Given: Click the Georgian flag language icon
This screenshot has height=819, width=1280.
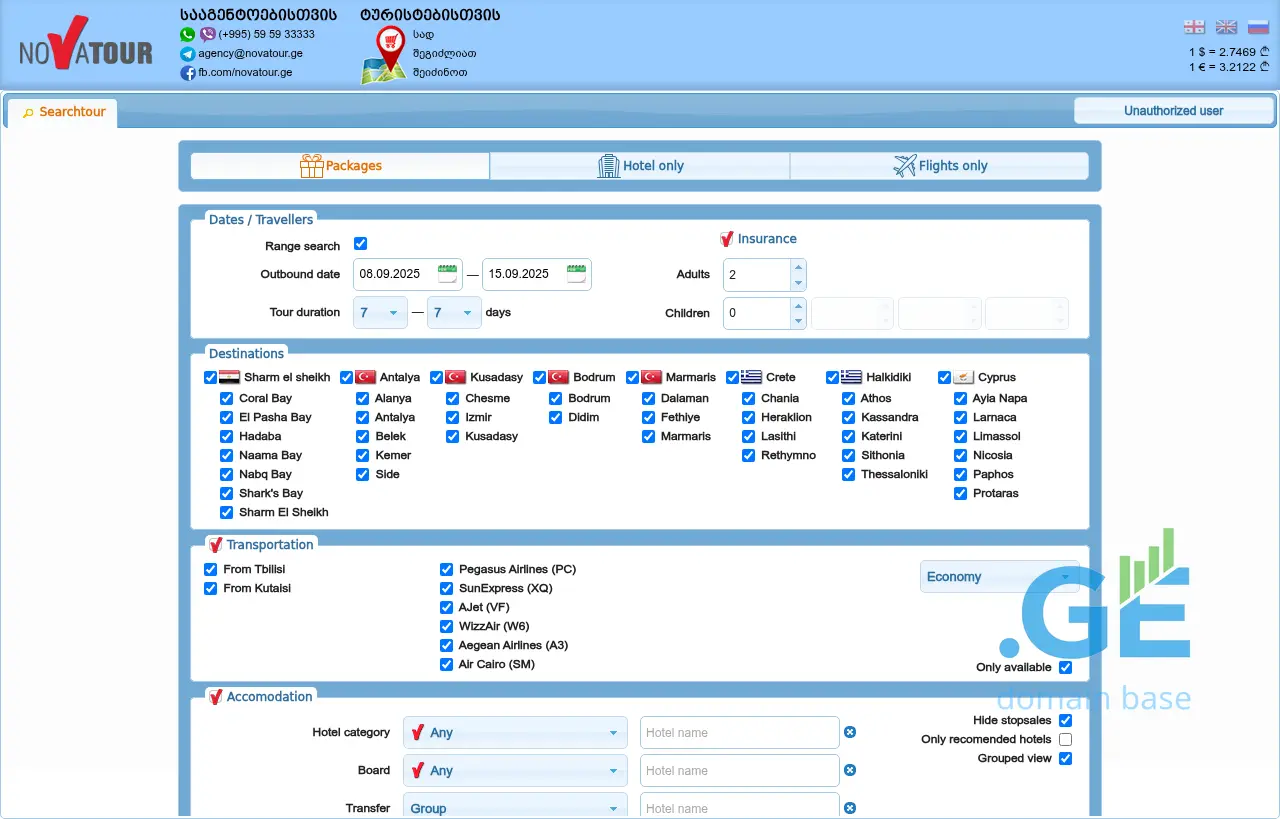Looking at the screenshot, I should [x=1194, y=27].
